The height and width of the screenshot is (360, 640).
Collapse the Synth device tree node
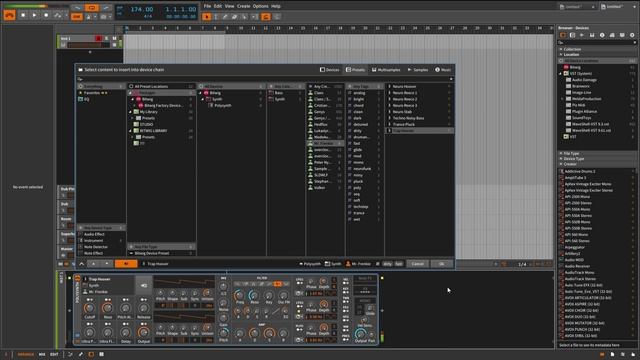pyautogui.click(x=203, y=99)
